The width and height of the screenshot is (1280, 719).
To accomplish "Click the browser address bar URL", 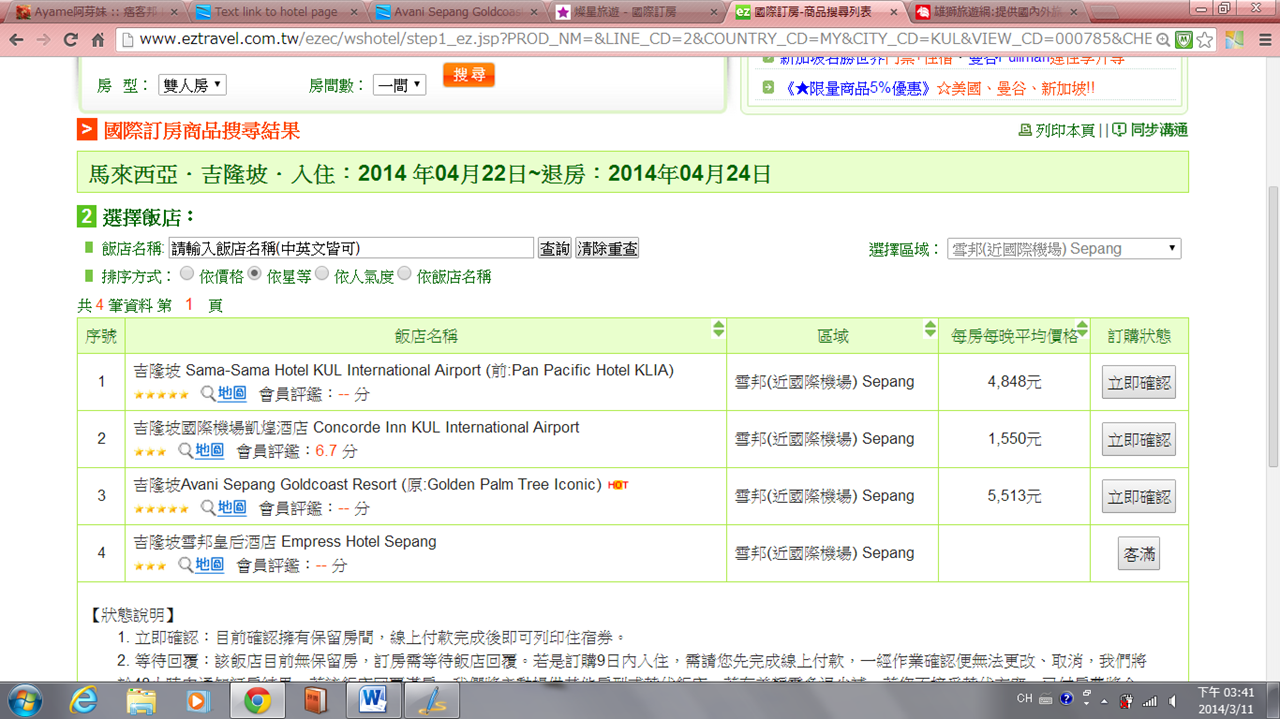I will coord(645,40).
